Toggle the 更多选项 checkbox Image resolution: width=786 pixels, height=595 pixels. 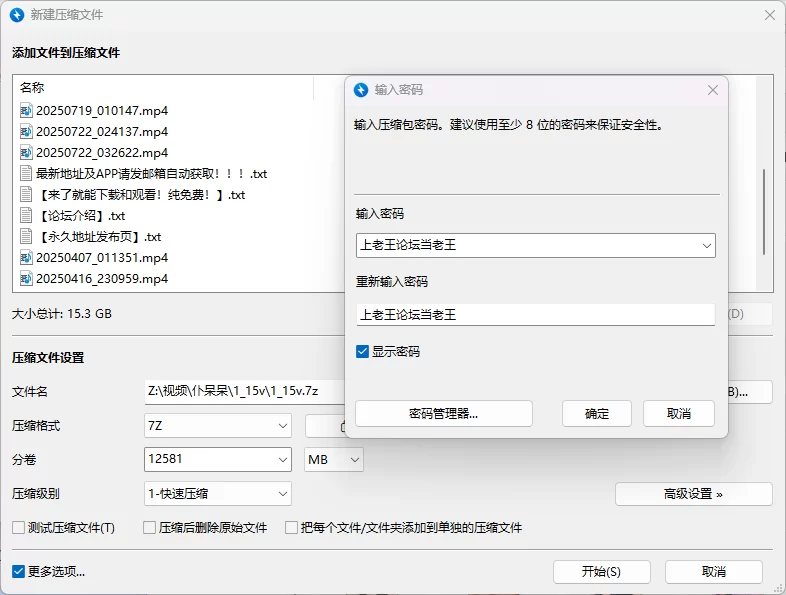(19, 572)
